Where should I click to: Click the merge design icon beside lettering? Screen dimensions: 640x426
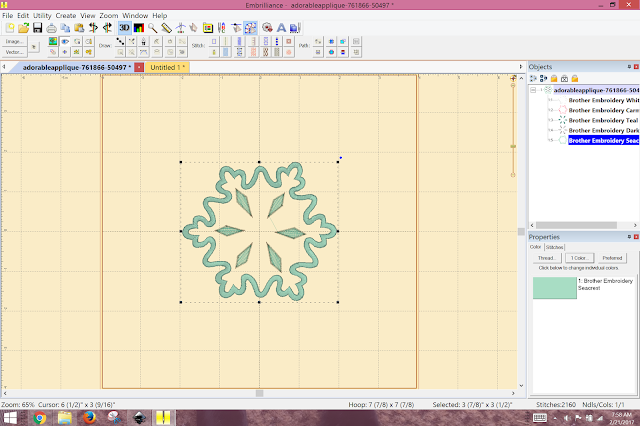point(295,28)
